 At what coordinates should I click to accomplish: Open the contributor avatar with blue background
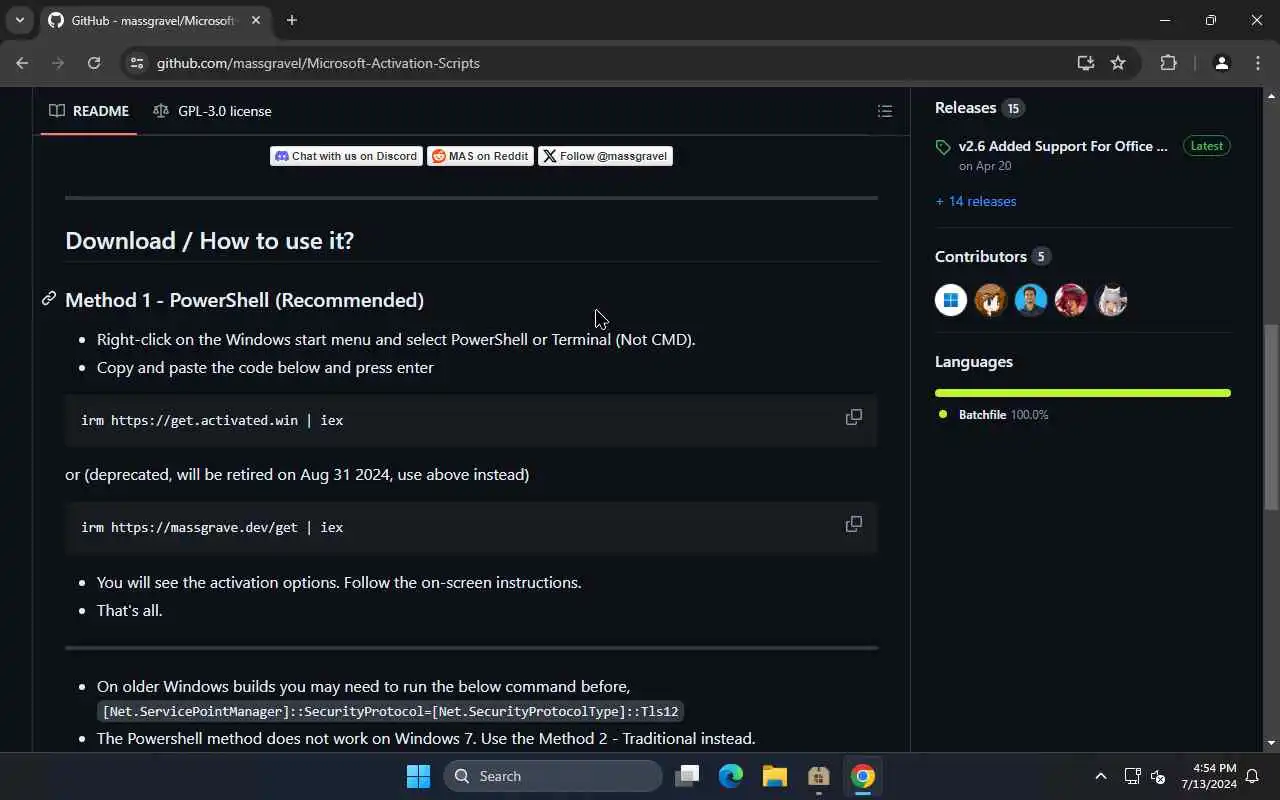coord(1031,300)
